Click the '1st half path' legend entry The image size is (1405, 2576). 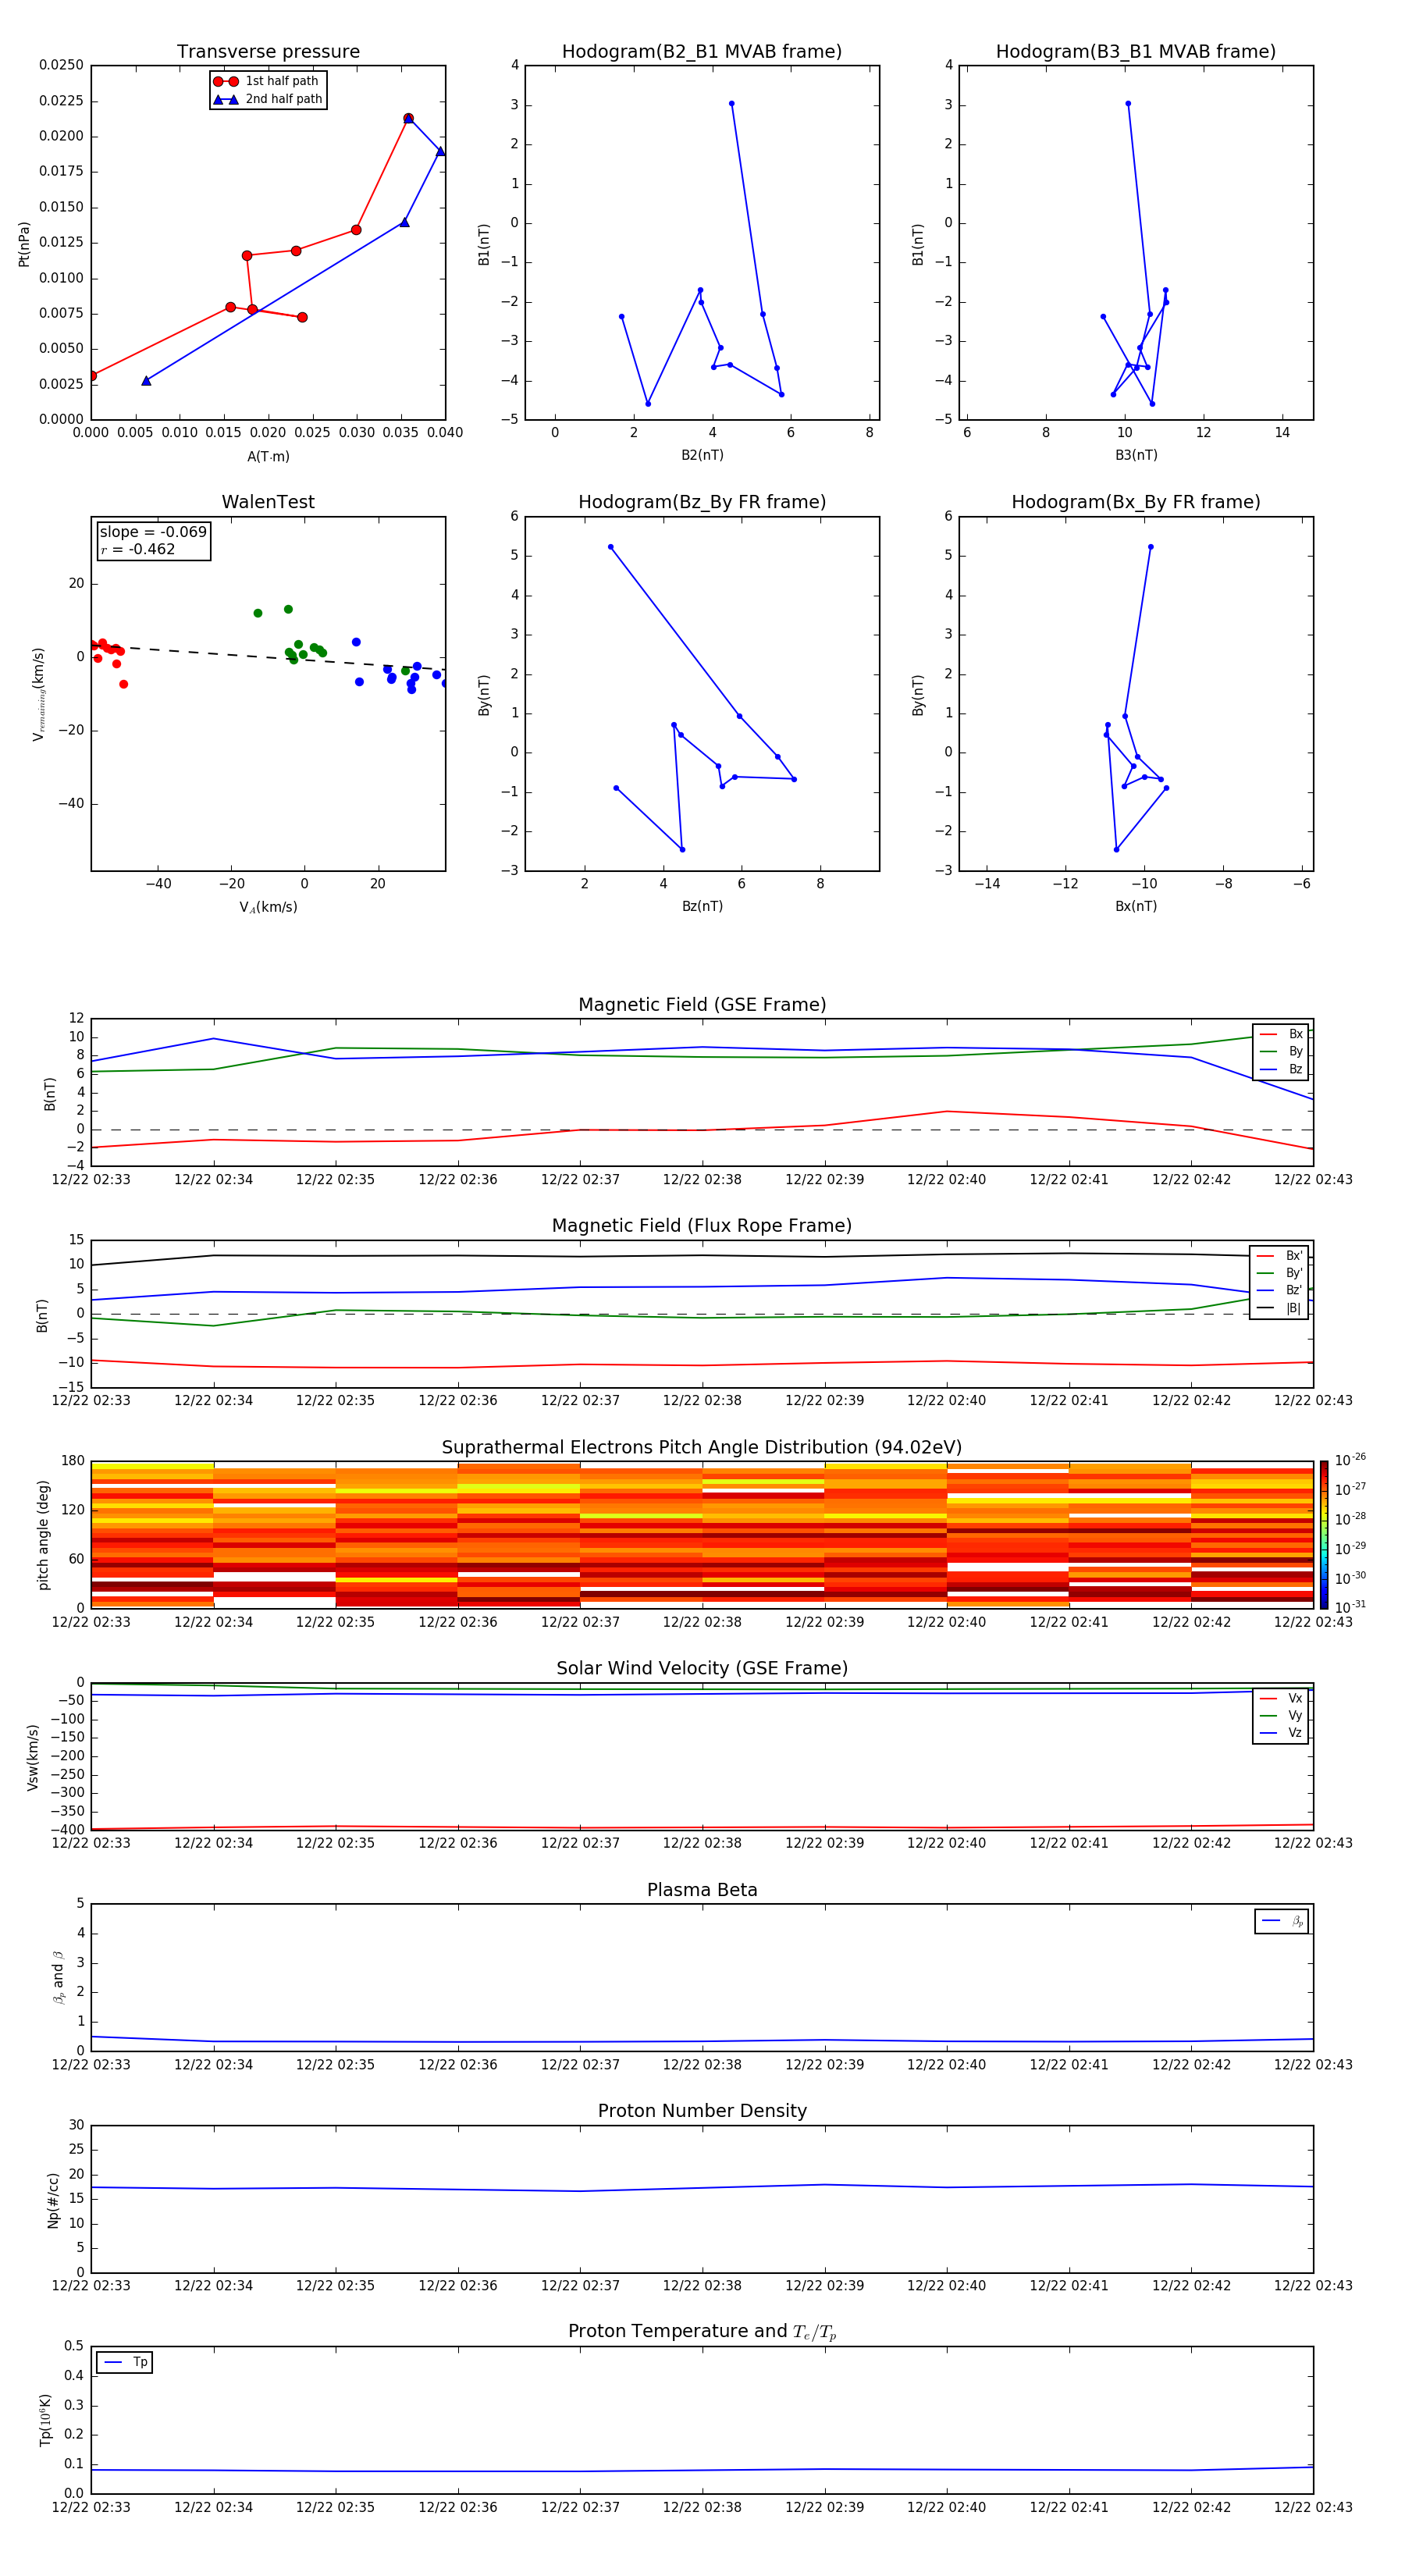267,81
